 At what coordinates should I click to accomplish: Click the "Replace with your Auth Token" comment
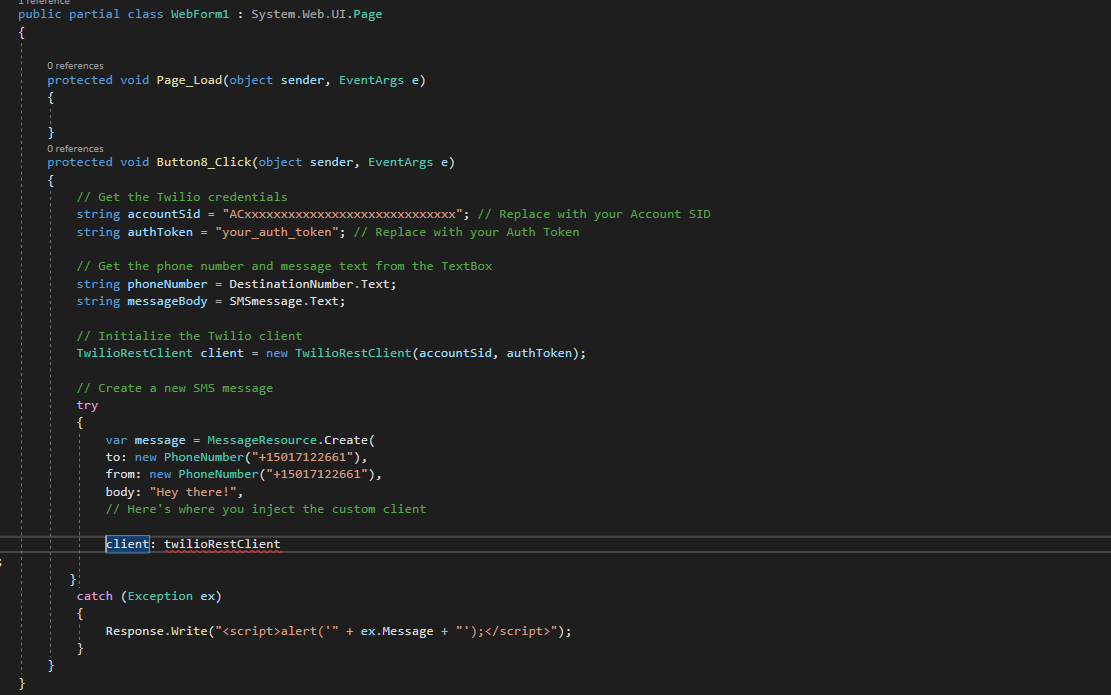pyautogui.click(x=466, y=232)
